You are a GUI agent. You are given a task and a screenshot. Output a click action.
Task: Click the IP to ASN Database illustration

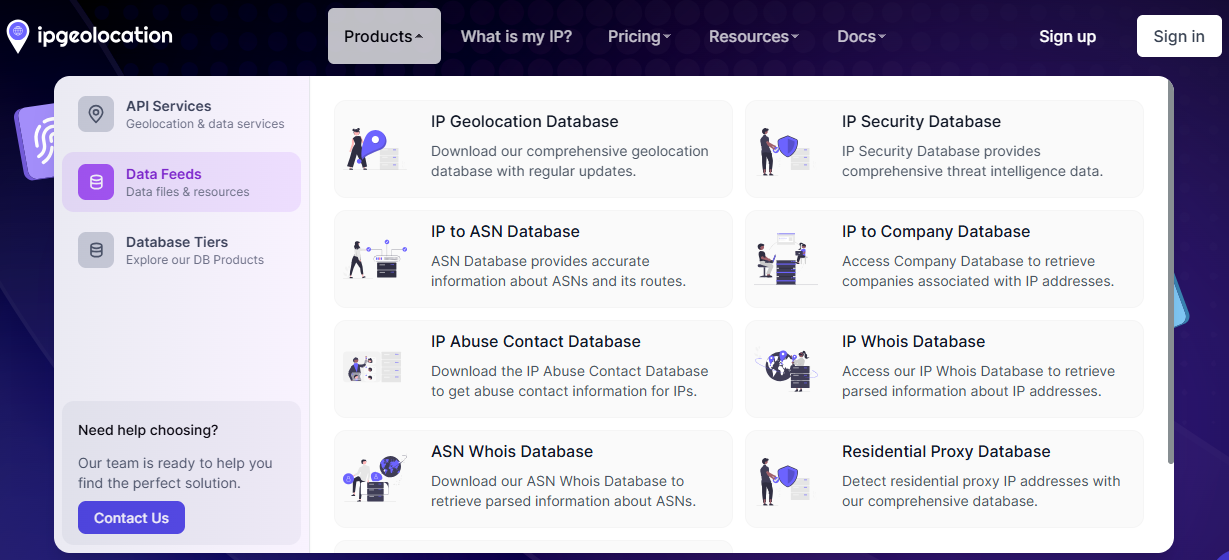374,259
